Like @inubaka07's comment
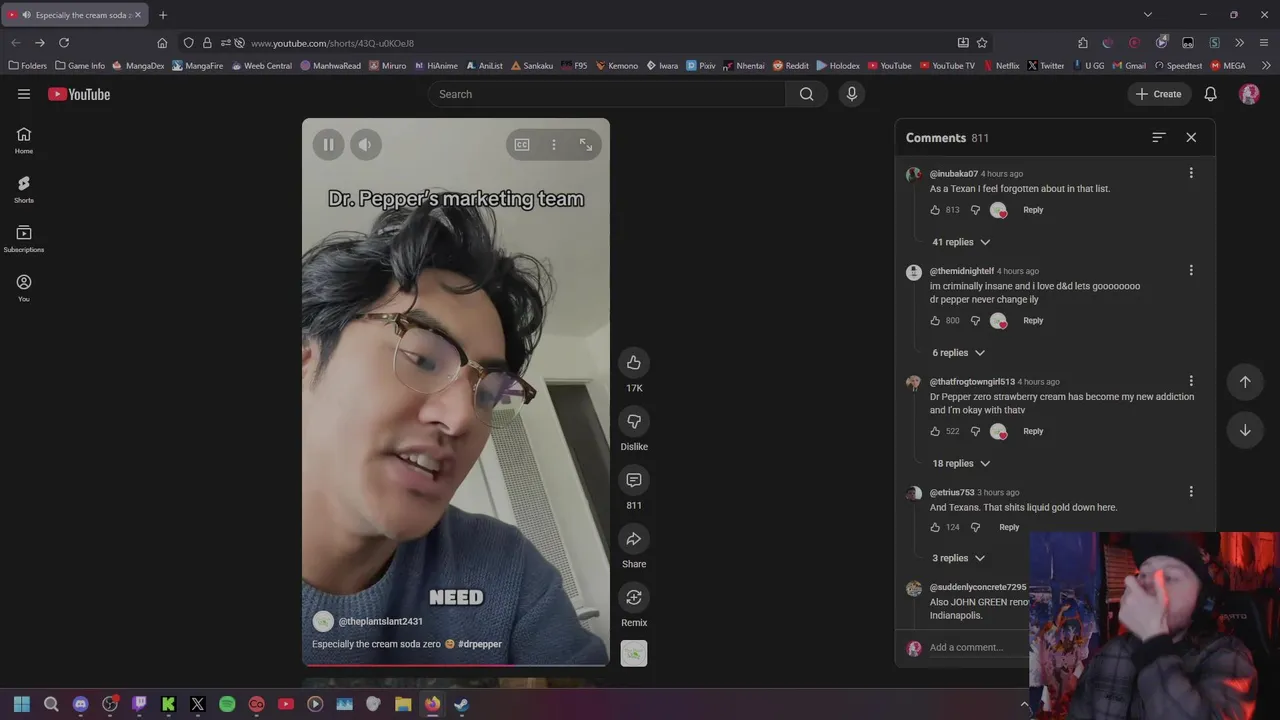 tap(935, 210)
